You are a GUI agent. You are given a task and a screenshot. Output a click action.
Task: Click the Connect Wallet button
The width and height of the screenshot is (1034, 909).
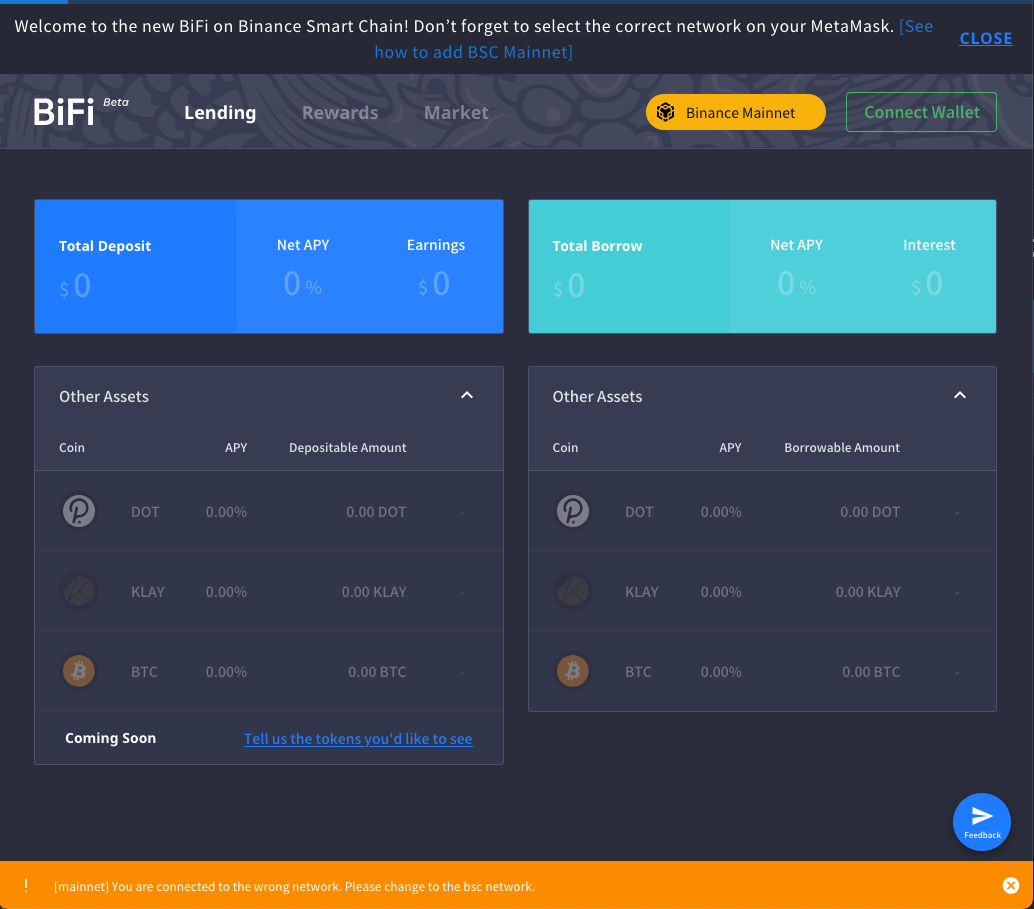click(x=921, y=112)
